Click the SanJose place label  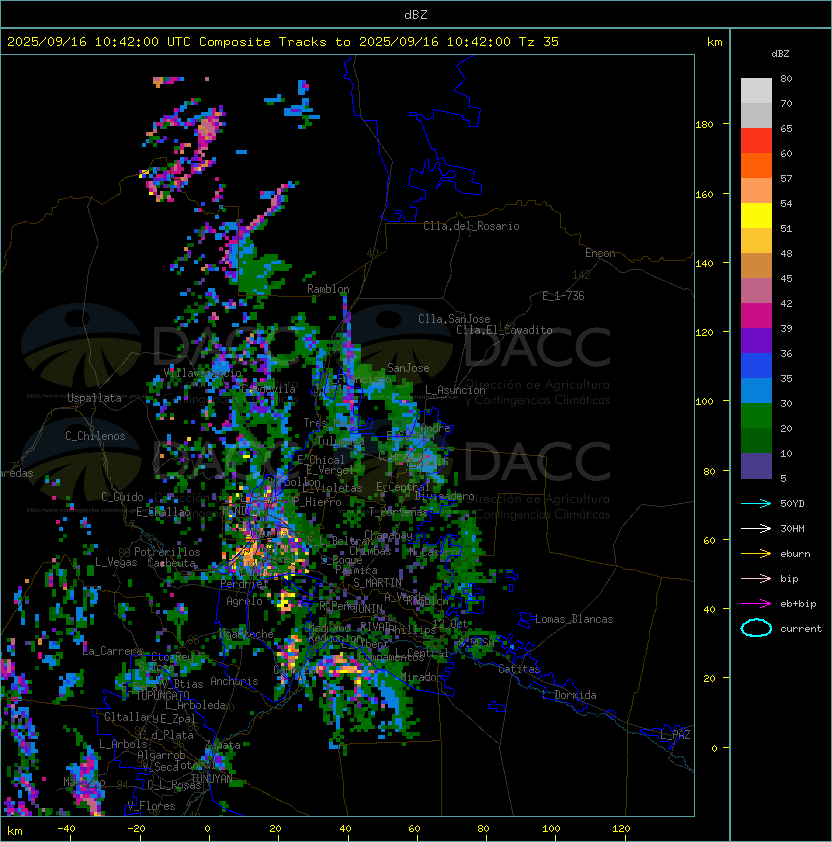(408, 368)
